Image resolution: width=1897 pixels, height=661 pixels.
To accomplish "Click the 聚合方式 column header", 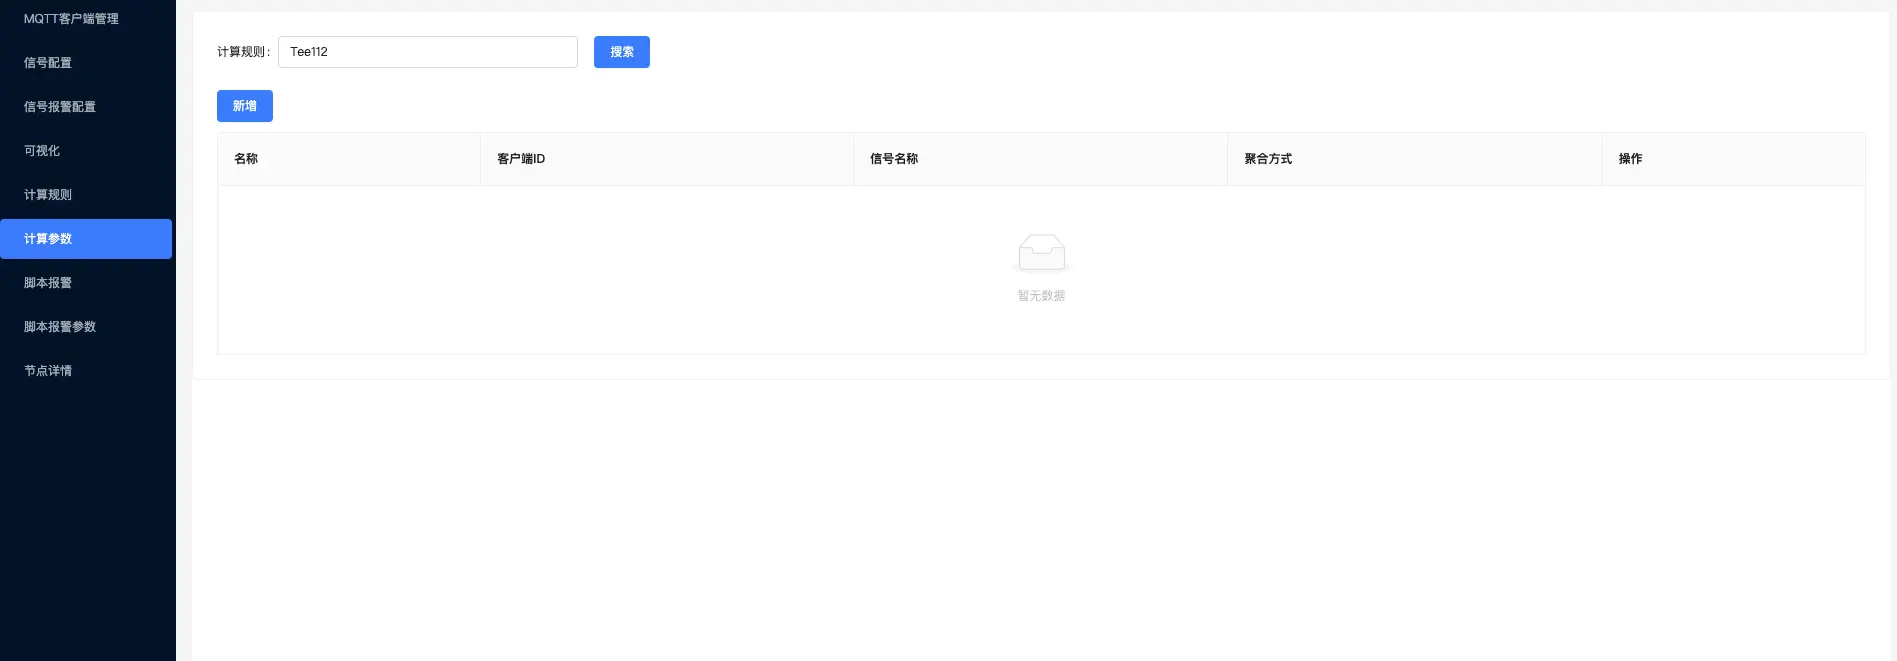I will click(x=1415, y=159).
